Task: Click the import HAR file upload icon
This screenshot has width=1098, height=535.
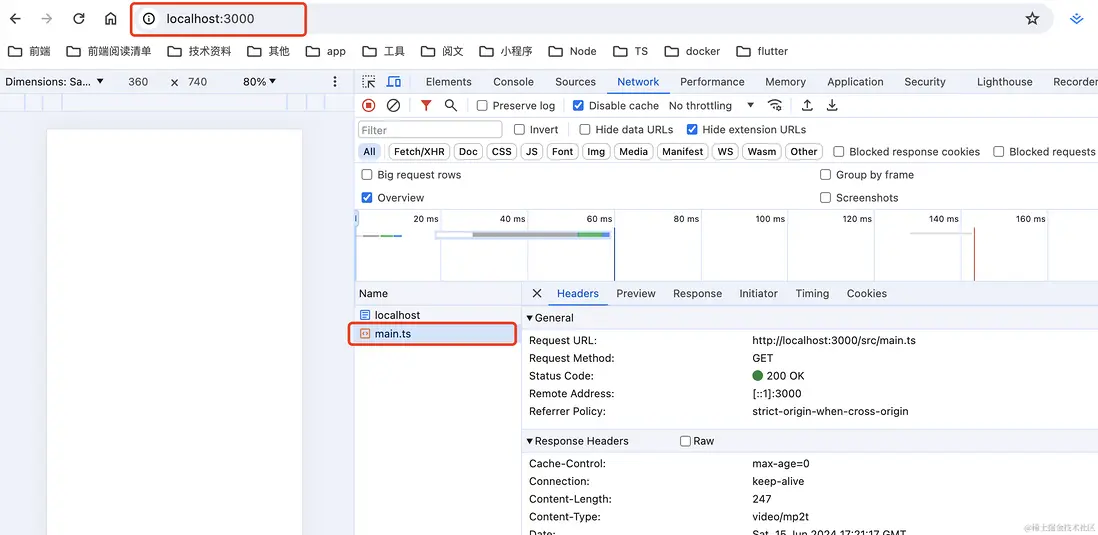Action: [x=807, y=105]
